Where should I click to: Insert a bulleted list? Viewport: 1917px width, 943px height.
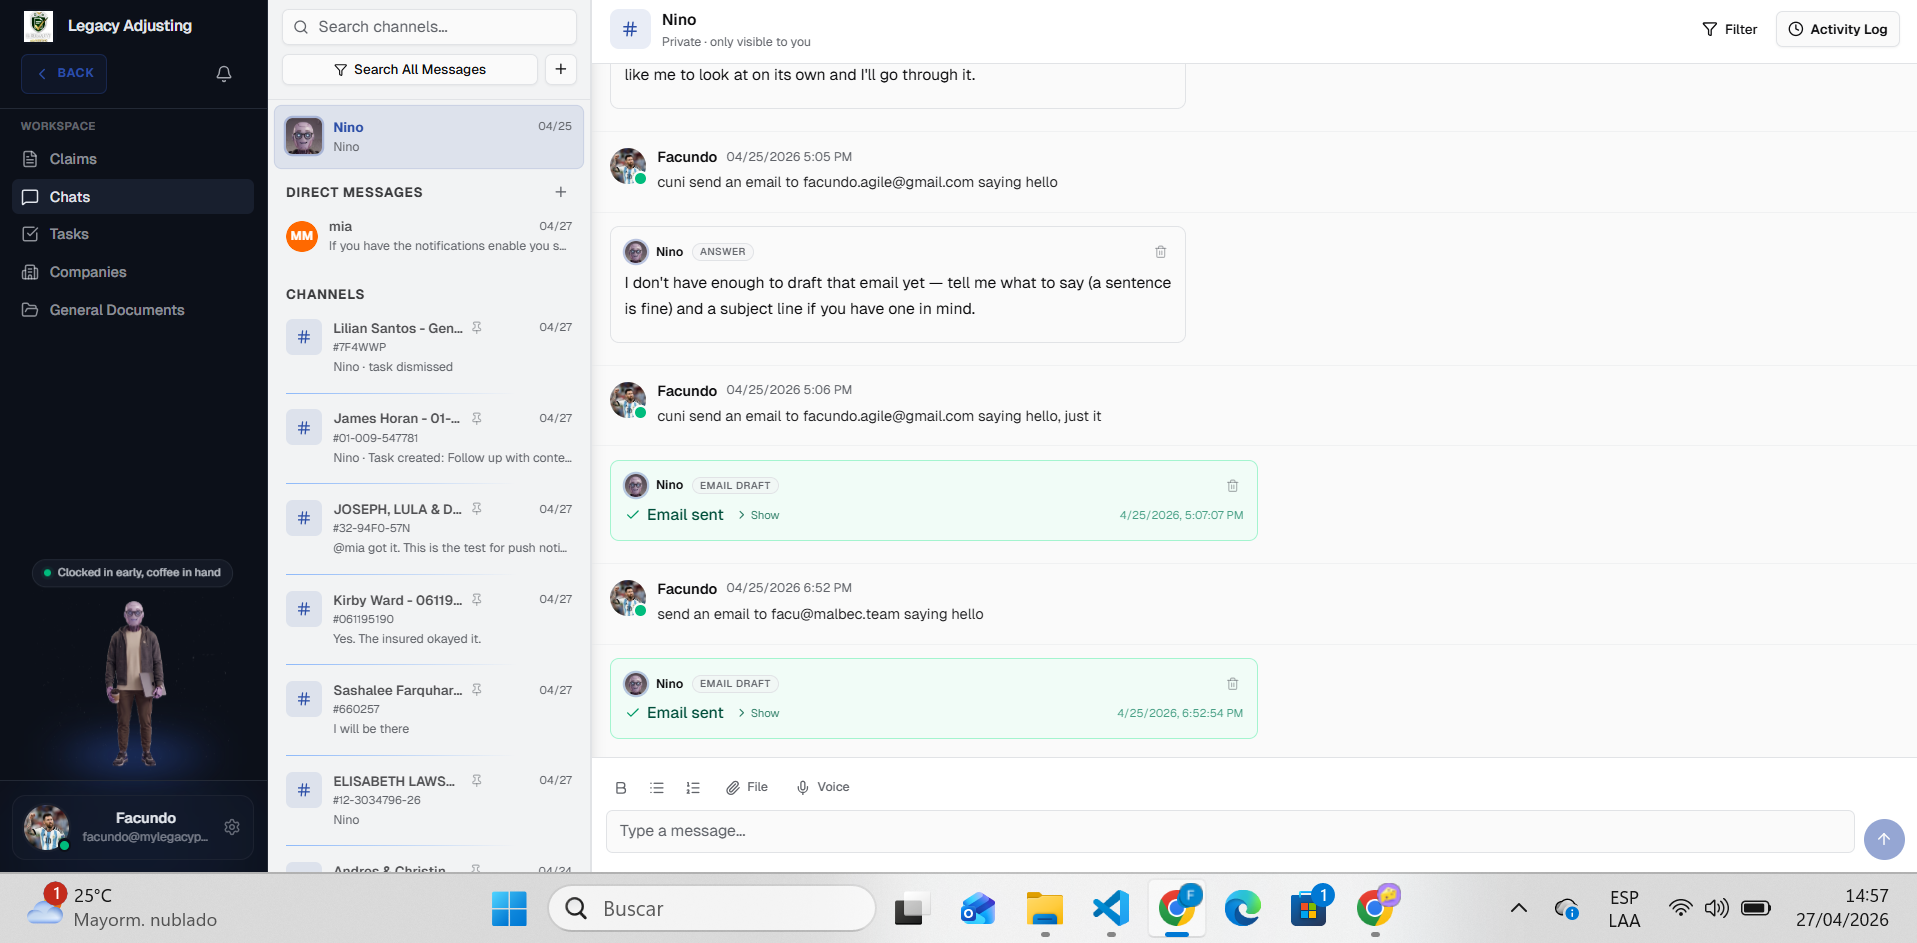[657, 788]
